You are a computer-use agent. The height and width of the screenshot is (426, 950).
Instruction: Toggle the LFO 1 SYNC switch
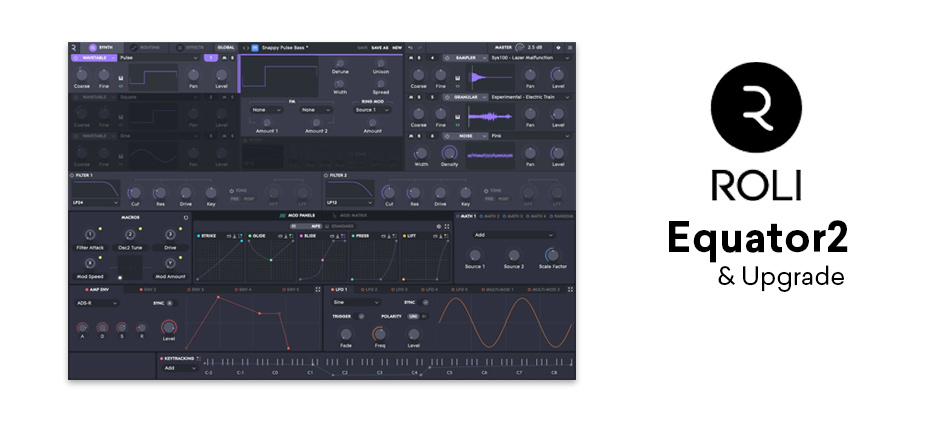425,302
